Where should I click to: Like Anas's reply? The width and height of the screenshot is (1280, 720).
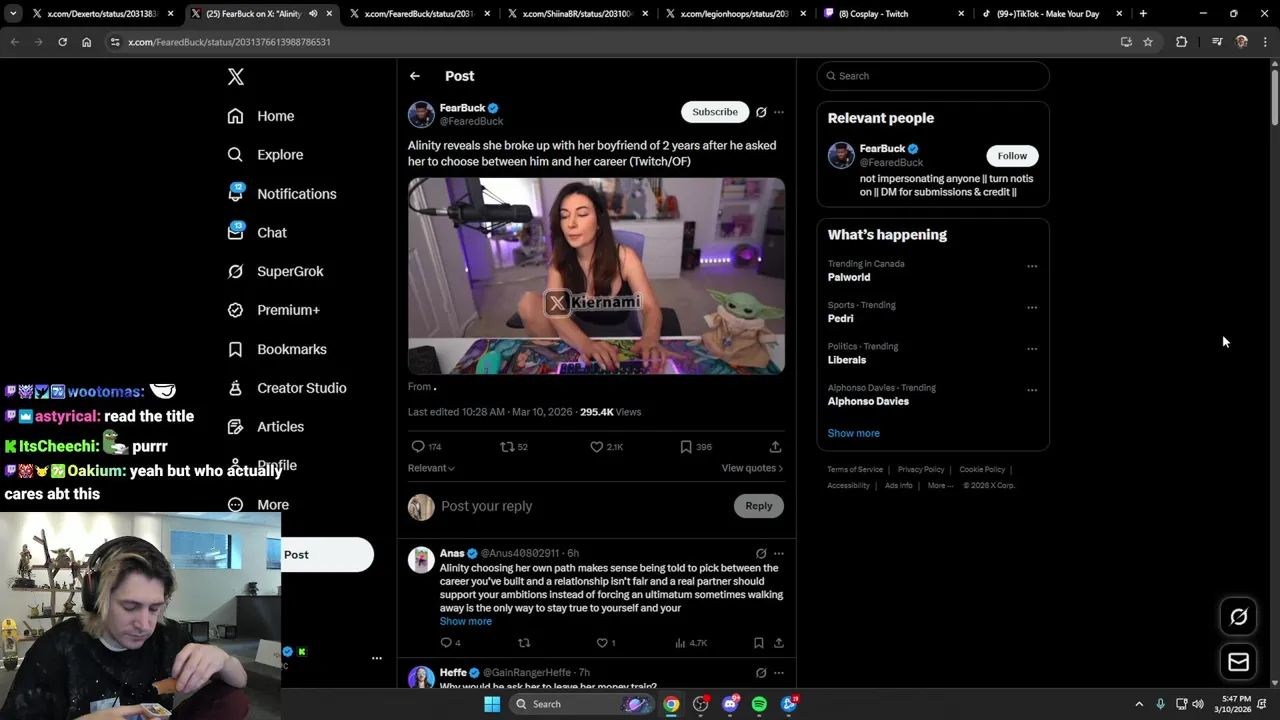(x=606, y=643)
